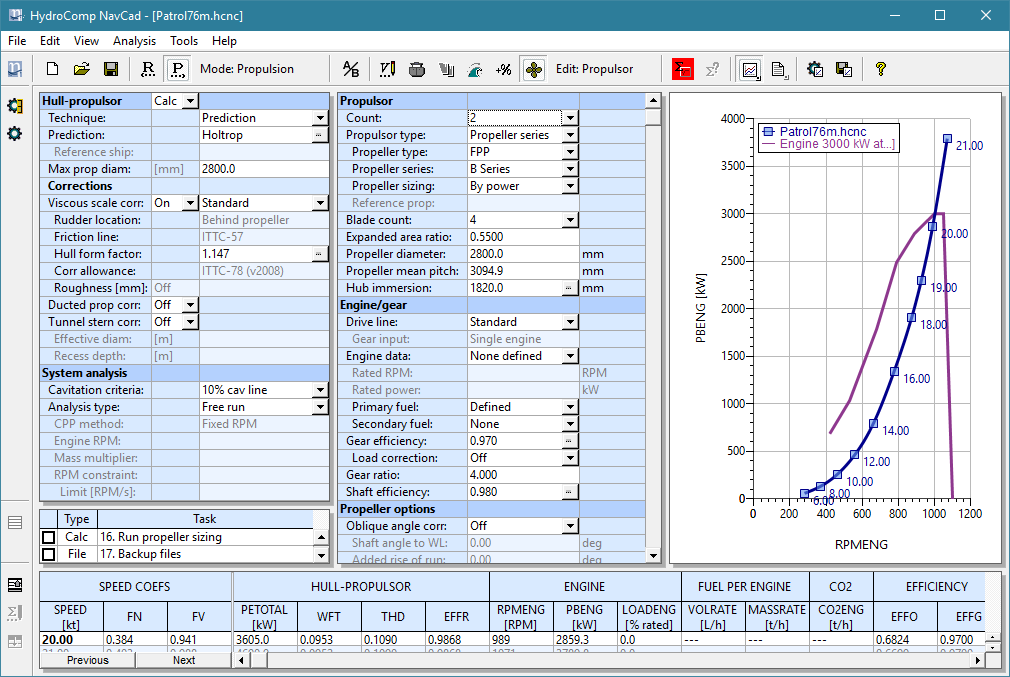The height and width of the screenshot is (677, 1010).
Task: Open the View menu
Action: coord(86,41)
